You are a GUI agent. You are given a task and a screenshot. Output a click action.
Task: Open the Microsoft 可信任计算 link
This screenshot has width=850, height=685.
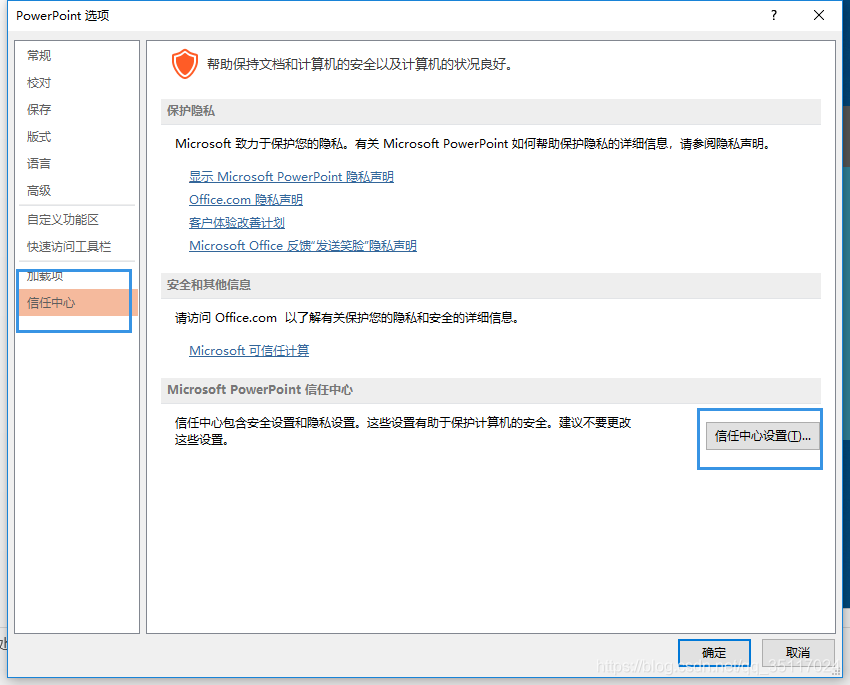pos(249,351)
